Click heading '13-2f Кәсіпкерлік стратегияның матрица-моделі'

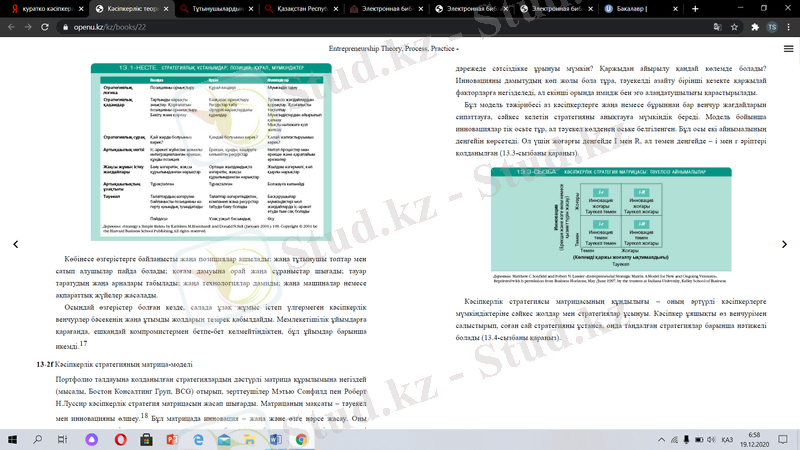pos(114,364)
